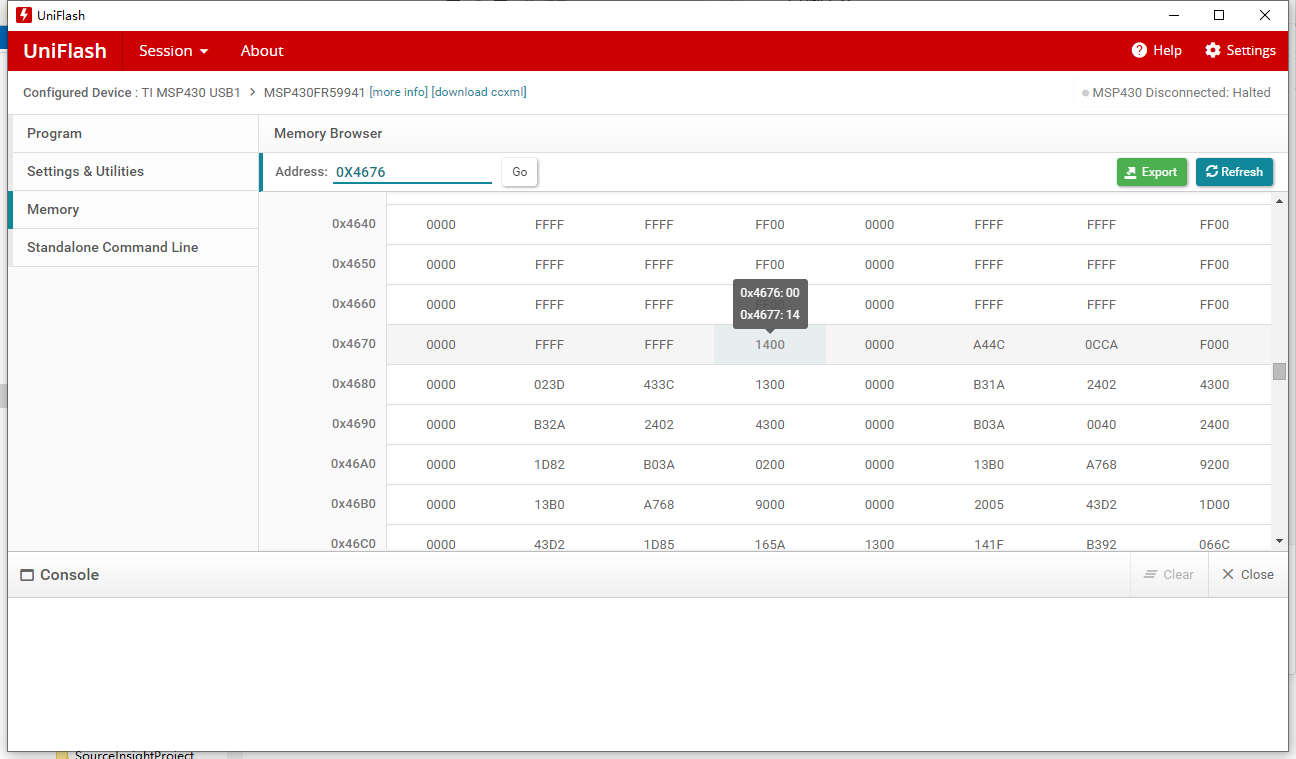1296x759 pixels.
Task: Click the scroll-up arrow of the memory table
Action: click(x=1279, y=202)
